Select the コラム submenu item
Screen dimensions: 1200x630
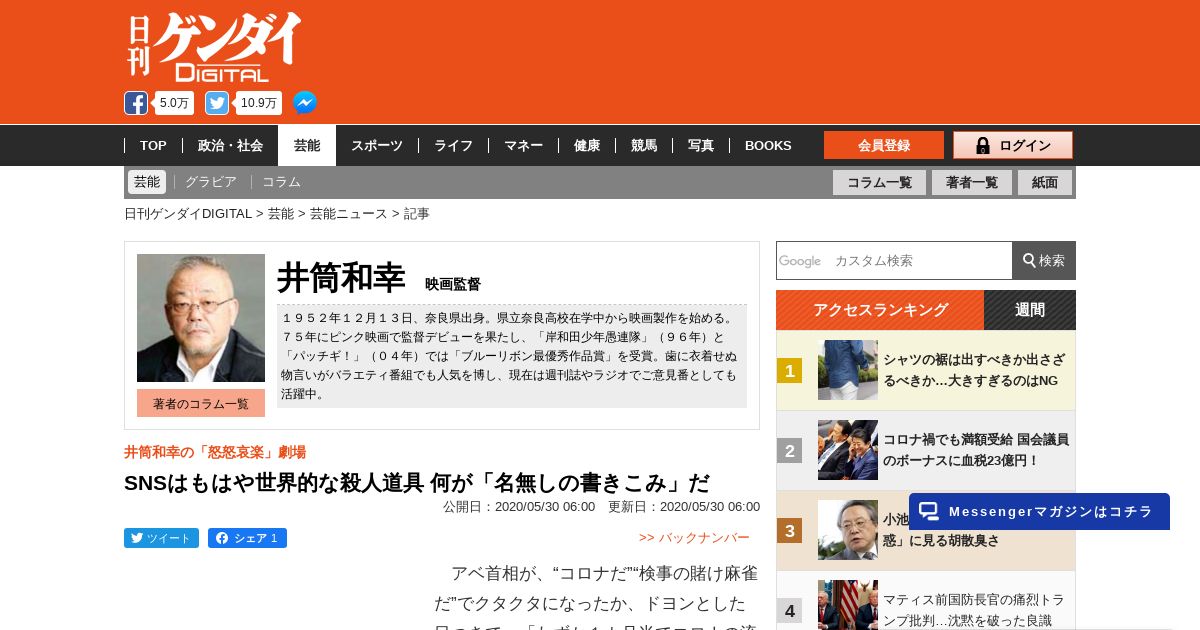coord(281,182)
